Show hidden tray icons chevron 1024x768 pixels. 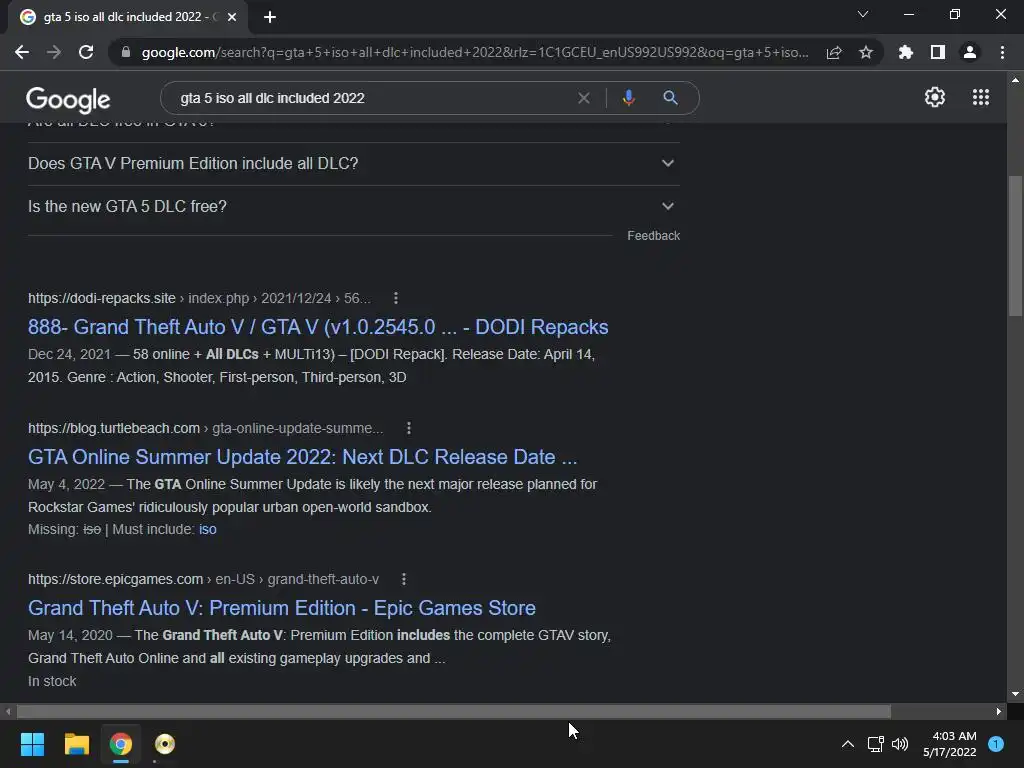point(848,744)
